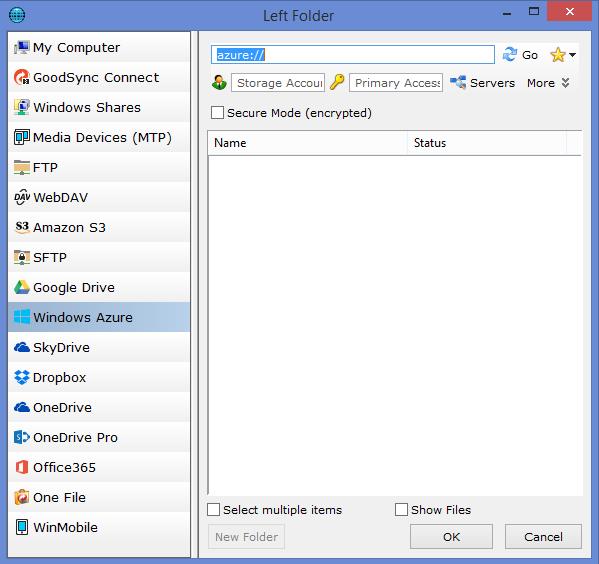The image size is (599, 564).
Task: Select My Computer in the location list
Action: pos(99,47)
